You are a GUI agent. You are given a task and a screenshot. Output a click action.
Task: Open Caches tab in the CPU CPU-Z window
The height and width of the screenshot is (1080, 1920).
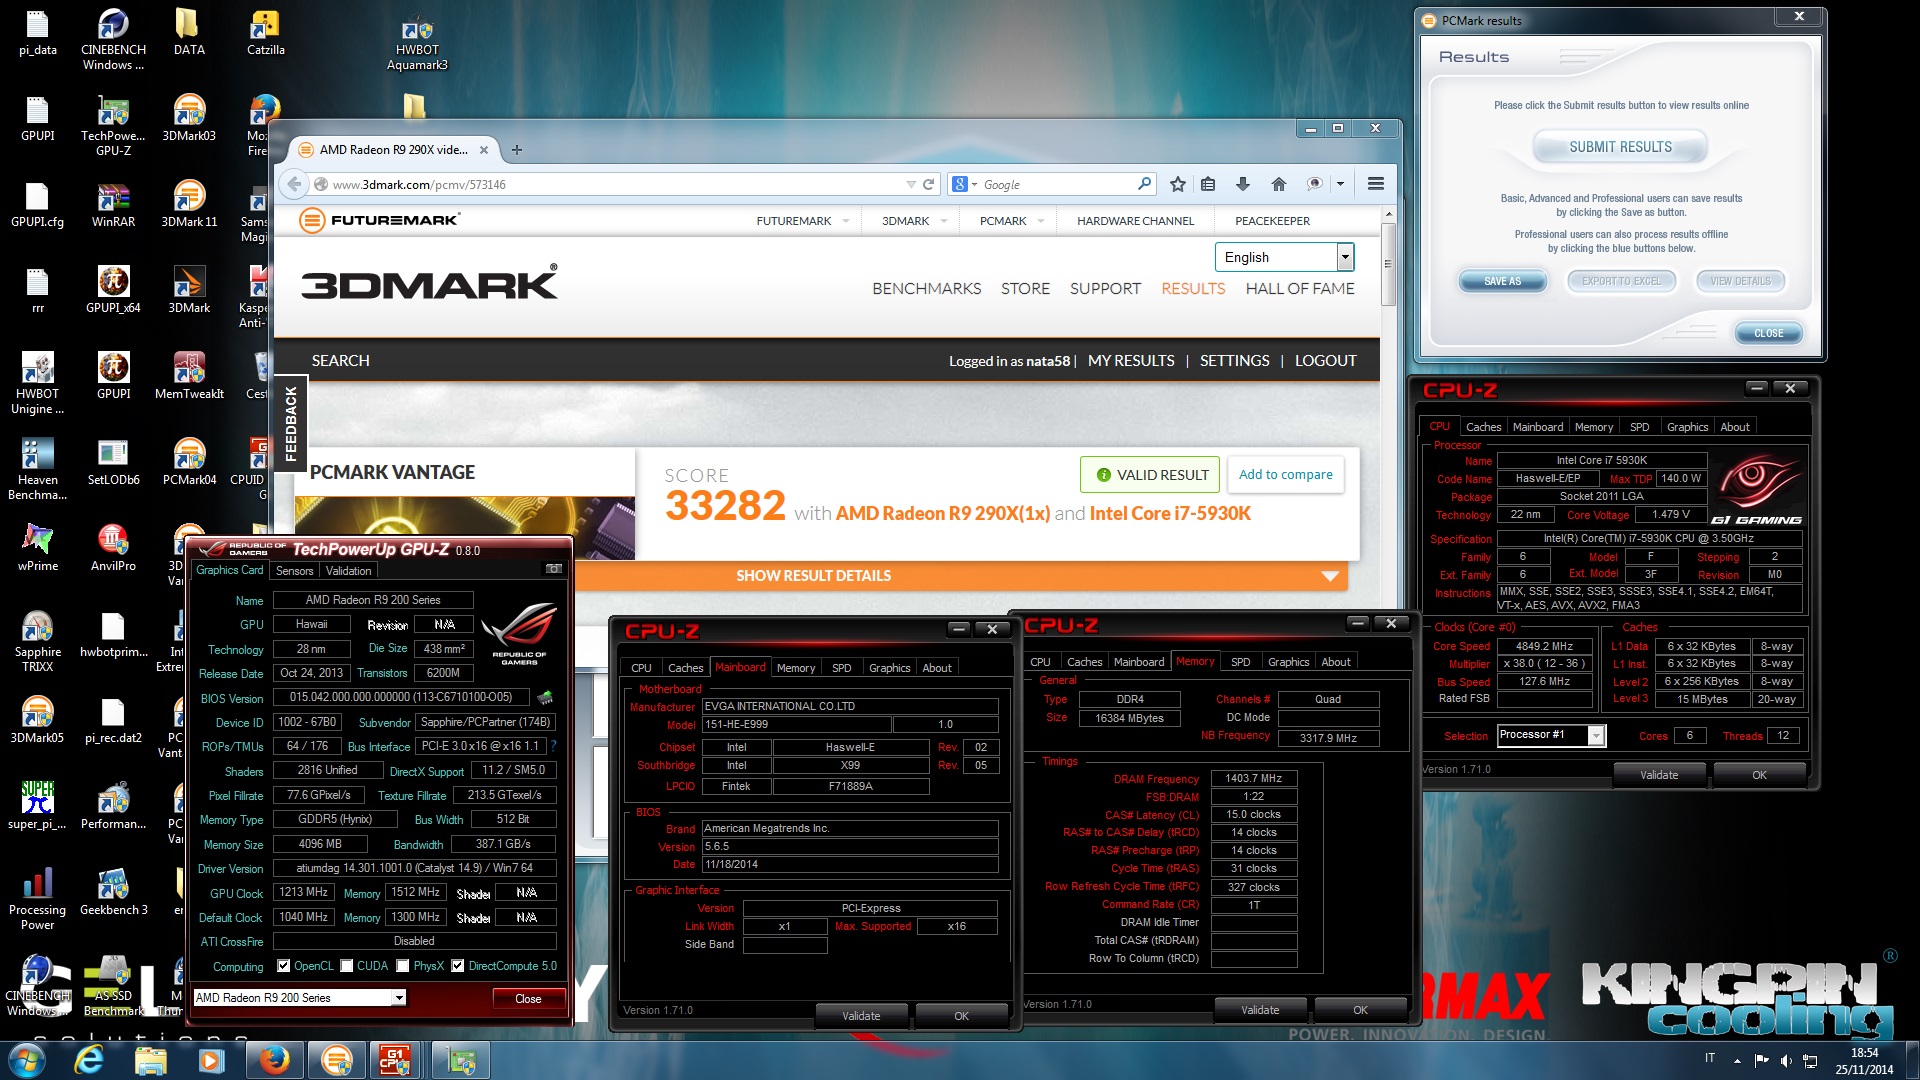click(1484, 427)
